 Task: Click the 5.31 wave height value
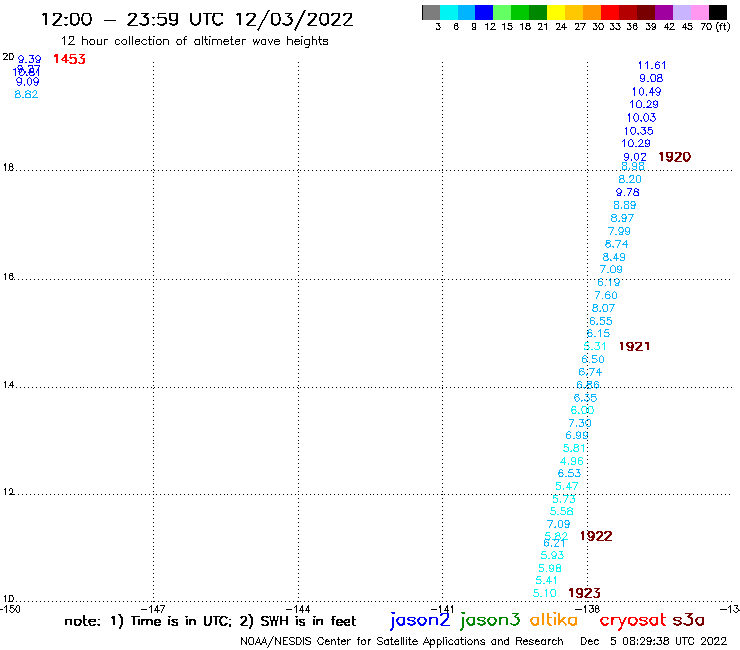click(595, 346)
